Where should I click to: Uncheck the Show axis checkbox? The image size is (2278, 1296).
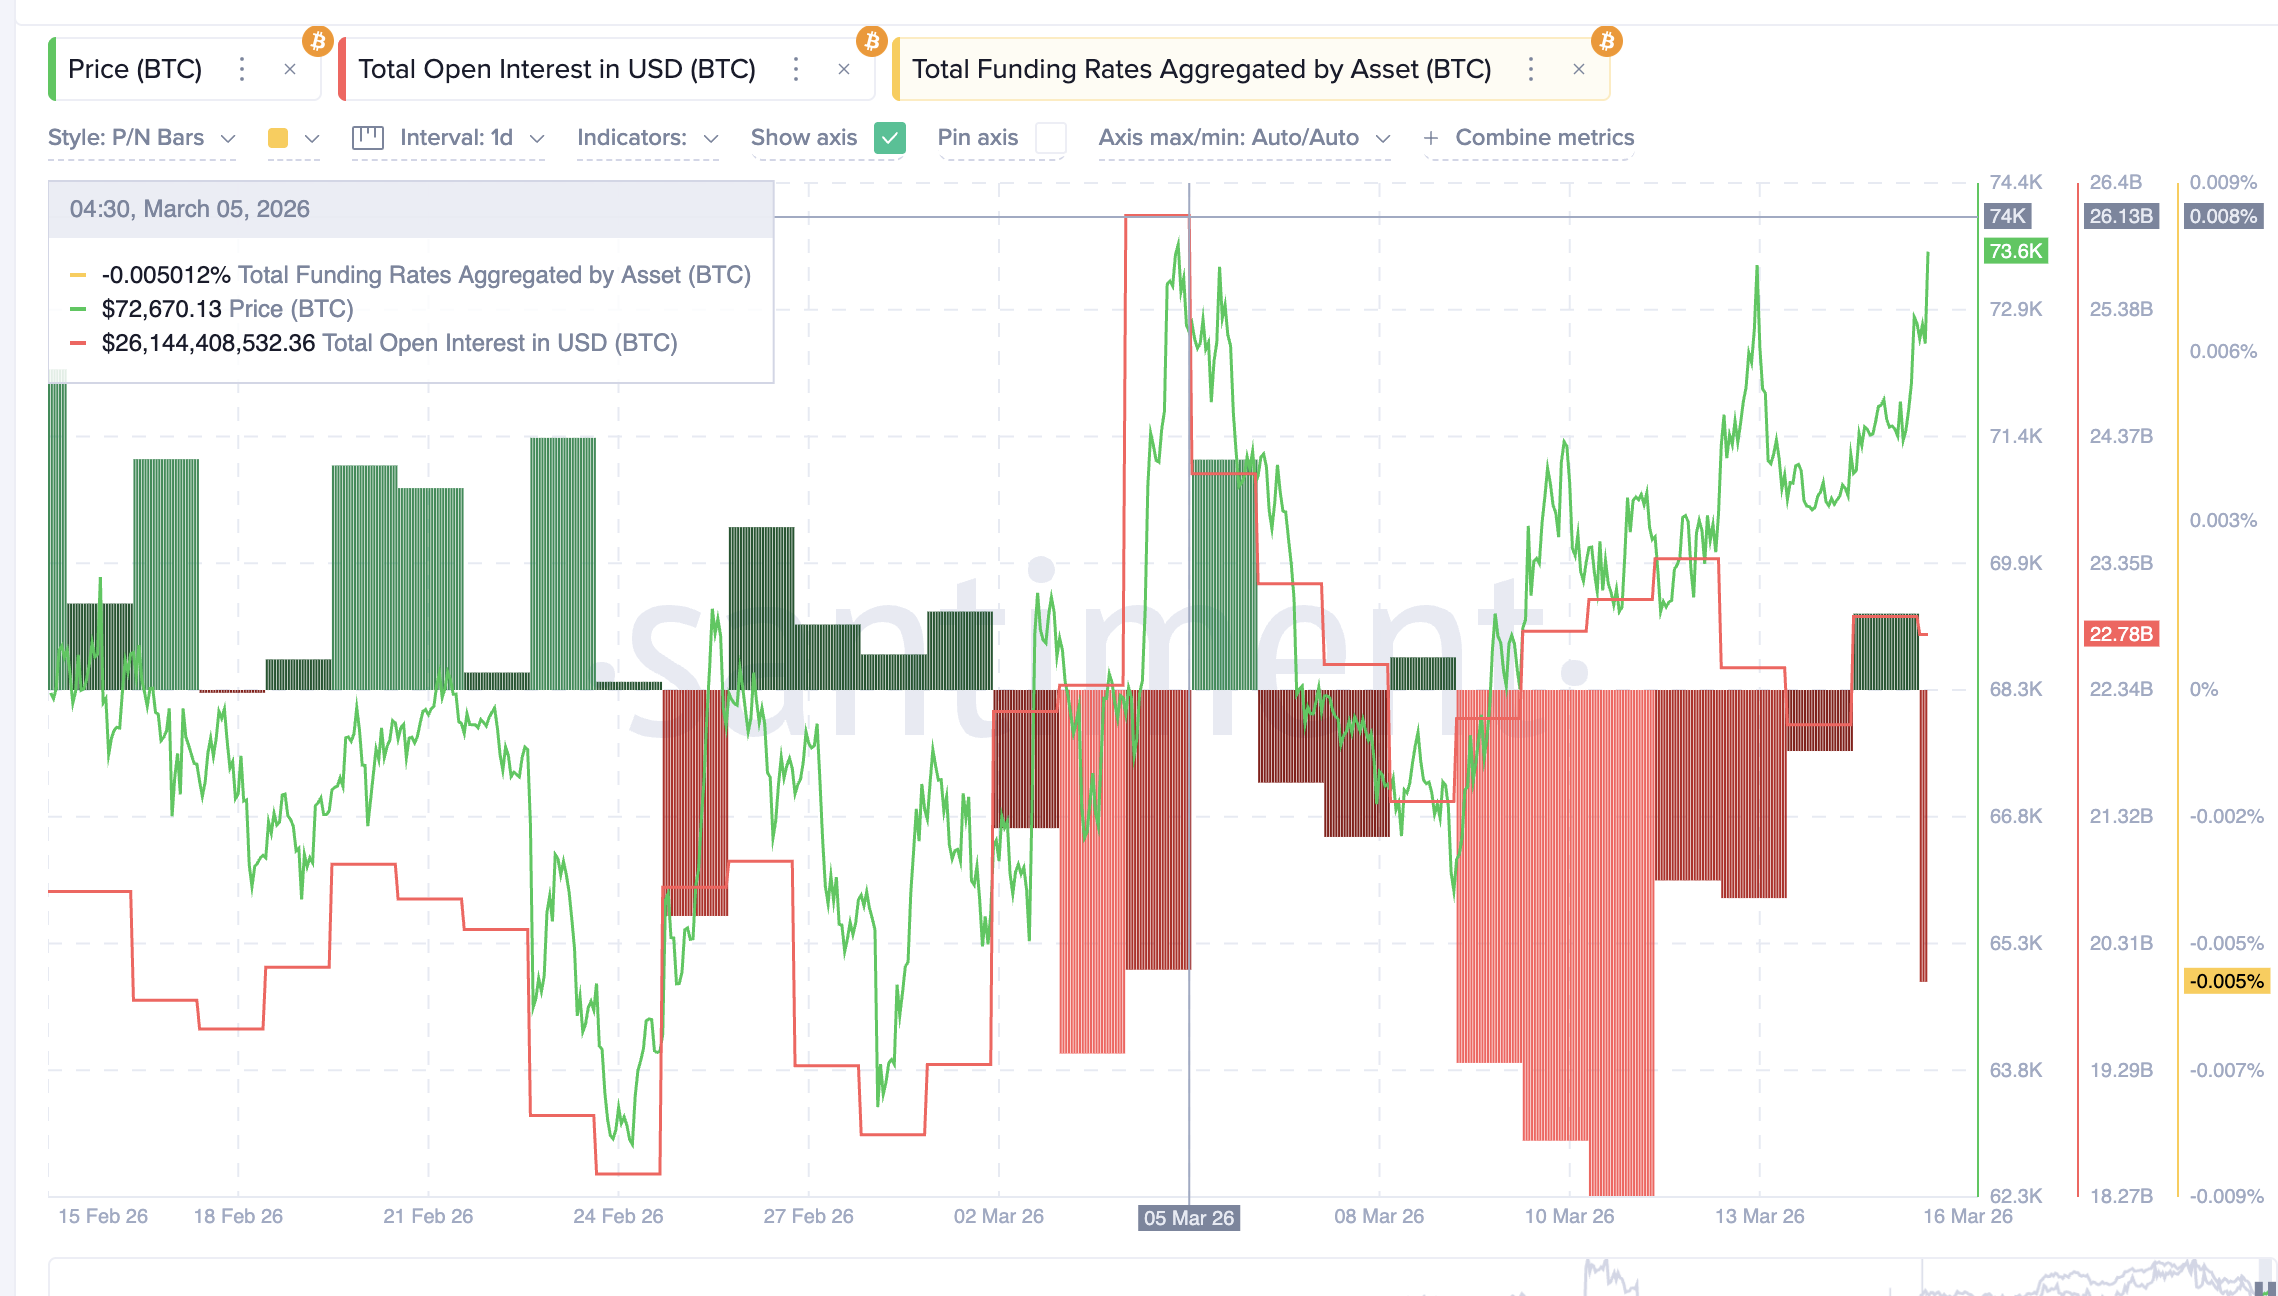(x=889, y=138)
